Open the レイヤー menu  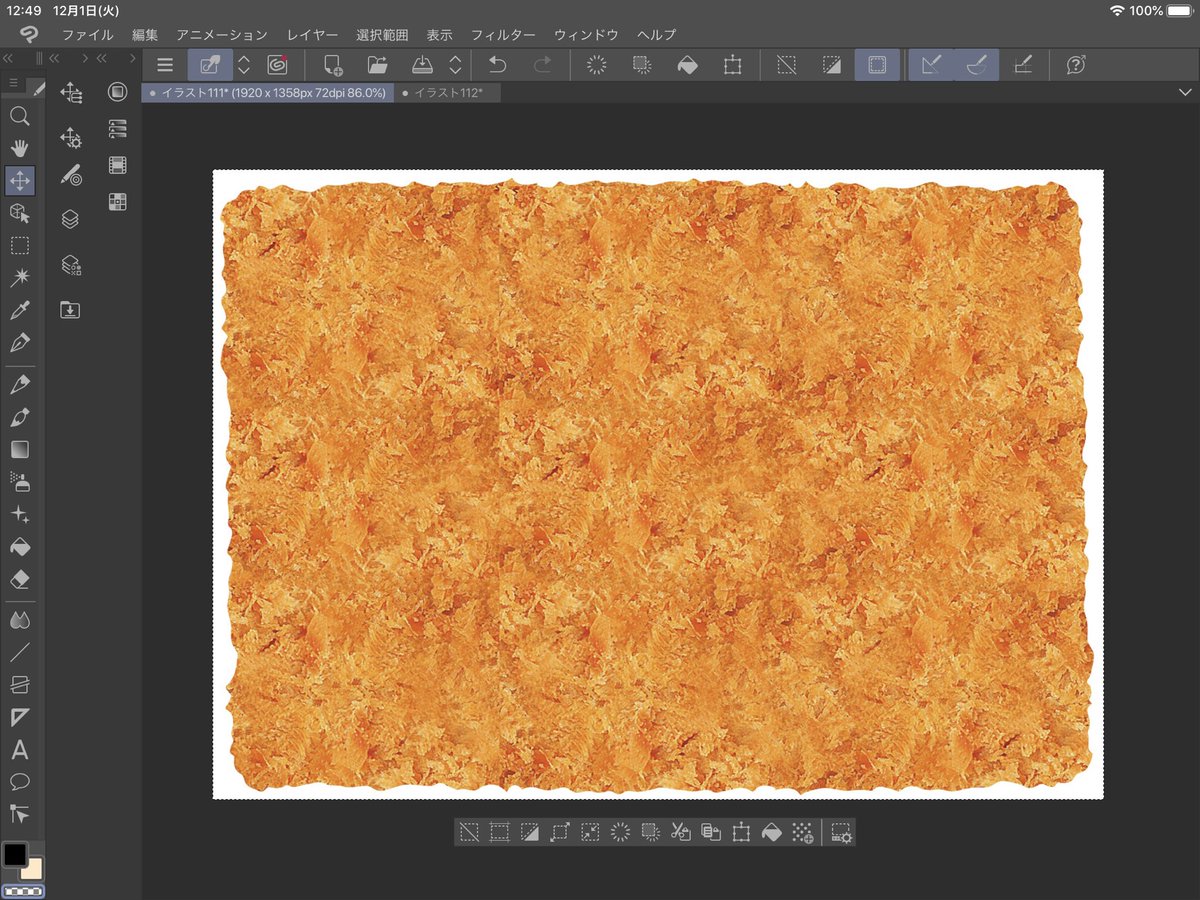point(312,35)
